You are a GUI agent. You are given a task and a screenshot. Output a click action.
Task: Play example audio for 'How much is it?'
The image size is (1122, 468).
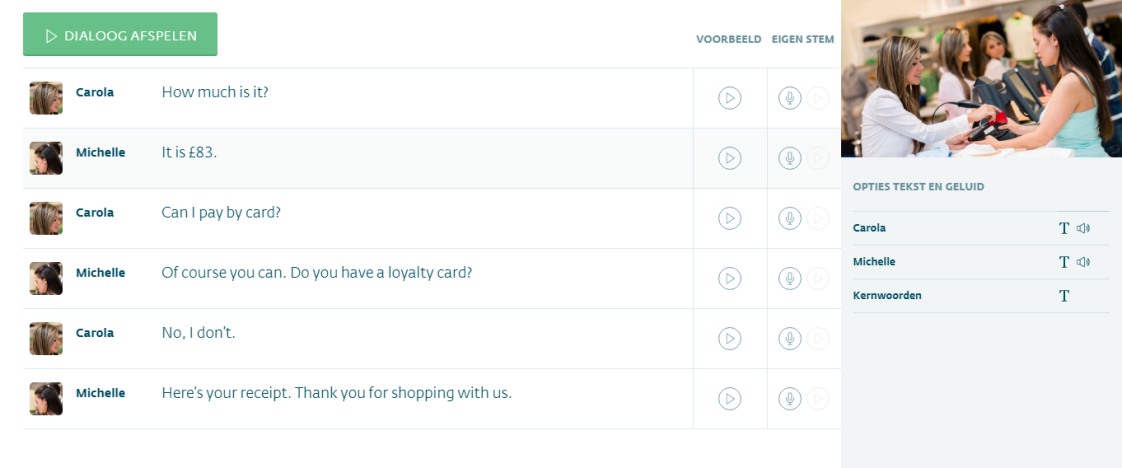[x=729, y=98]
